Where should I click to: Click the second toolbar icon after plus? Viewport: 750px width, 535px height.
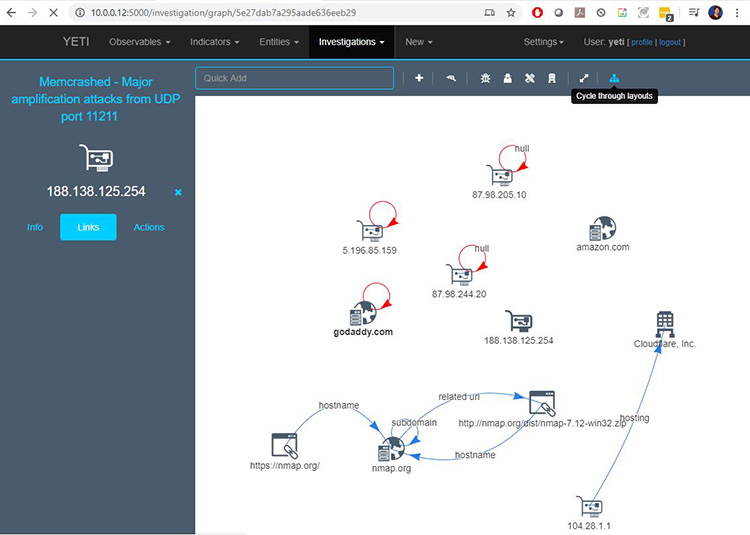451,78
